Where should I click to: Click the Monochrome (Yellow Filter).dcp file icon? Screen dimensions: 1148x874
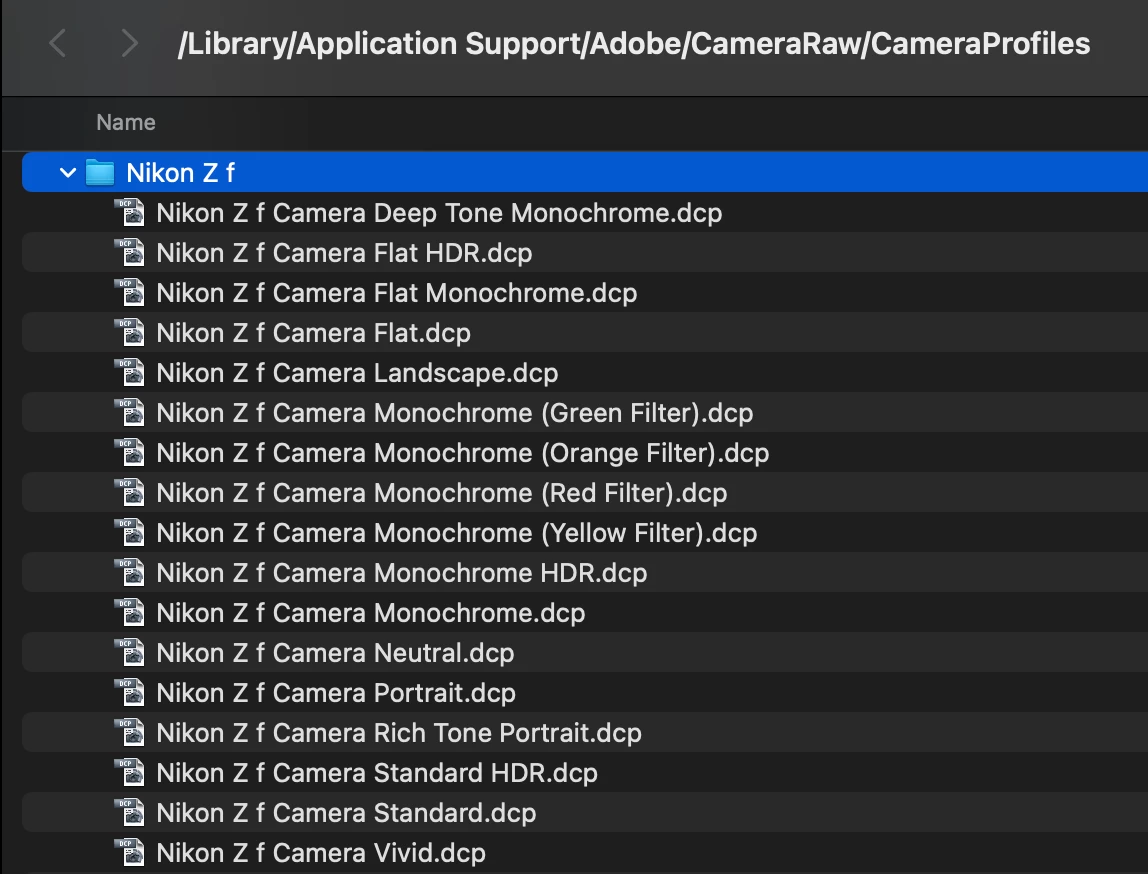[130, 533]
